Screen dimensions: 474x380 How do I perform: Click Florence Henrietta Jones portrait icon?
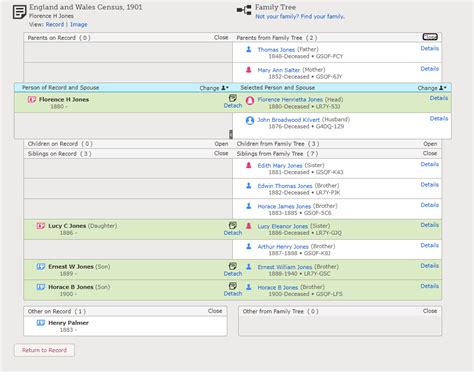coord(250,101)
